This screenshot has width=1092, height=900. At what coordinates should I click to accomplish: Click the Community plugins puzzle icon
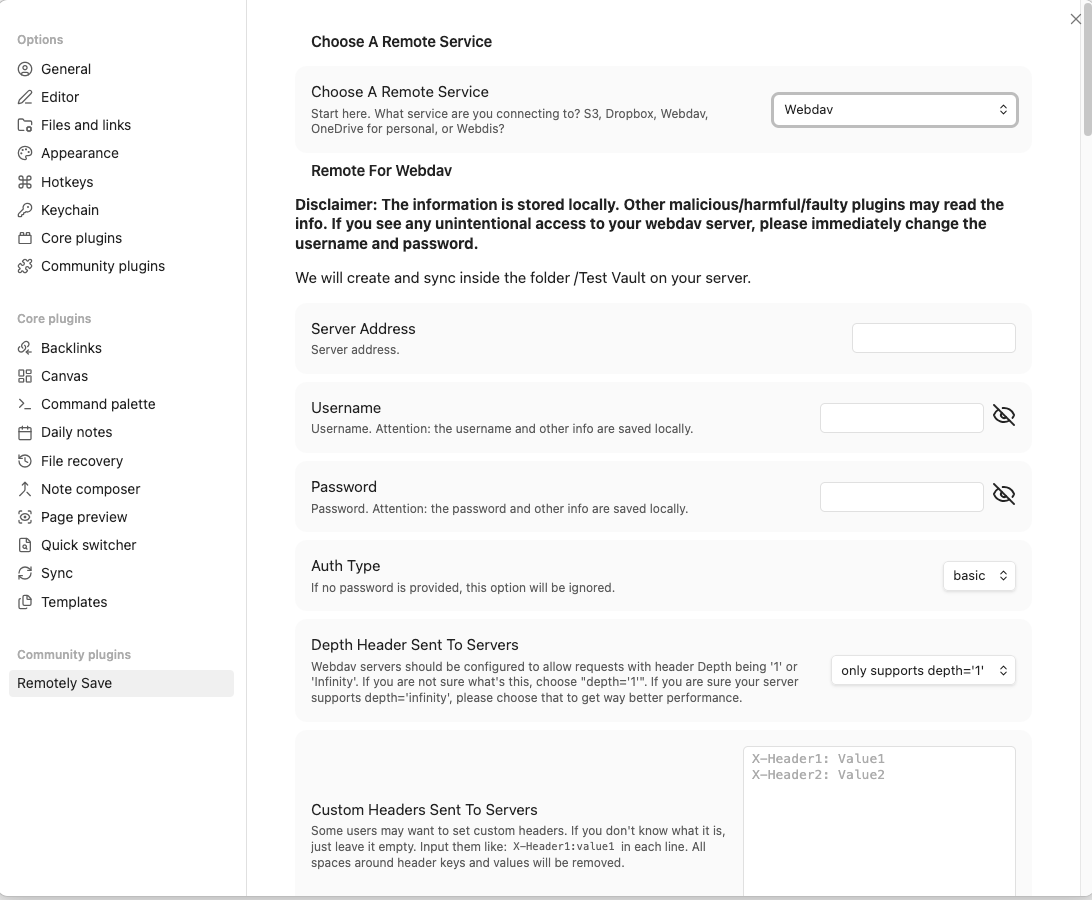pos(25,266)
